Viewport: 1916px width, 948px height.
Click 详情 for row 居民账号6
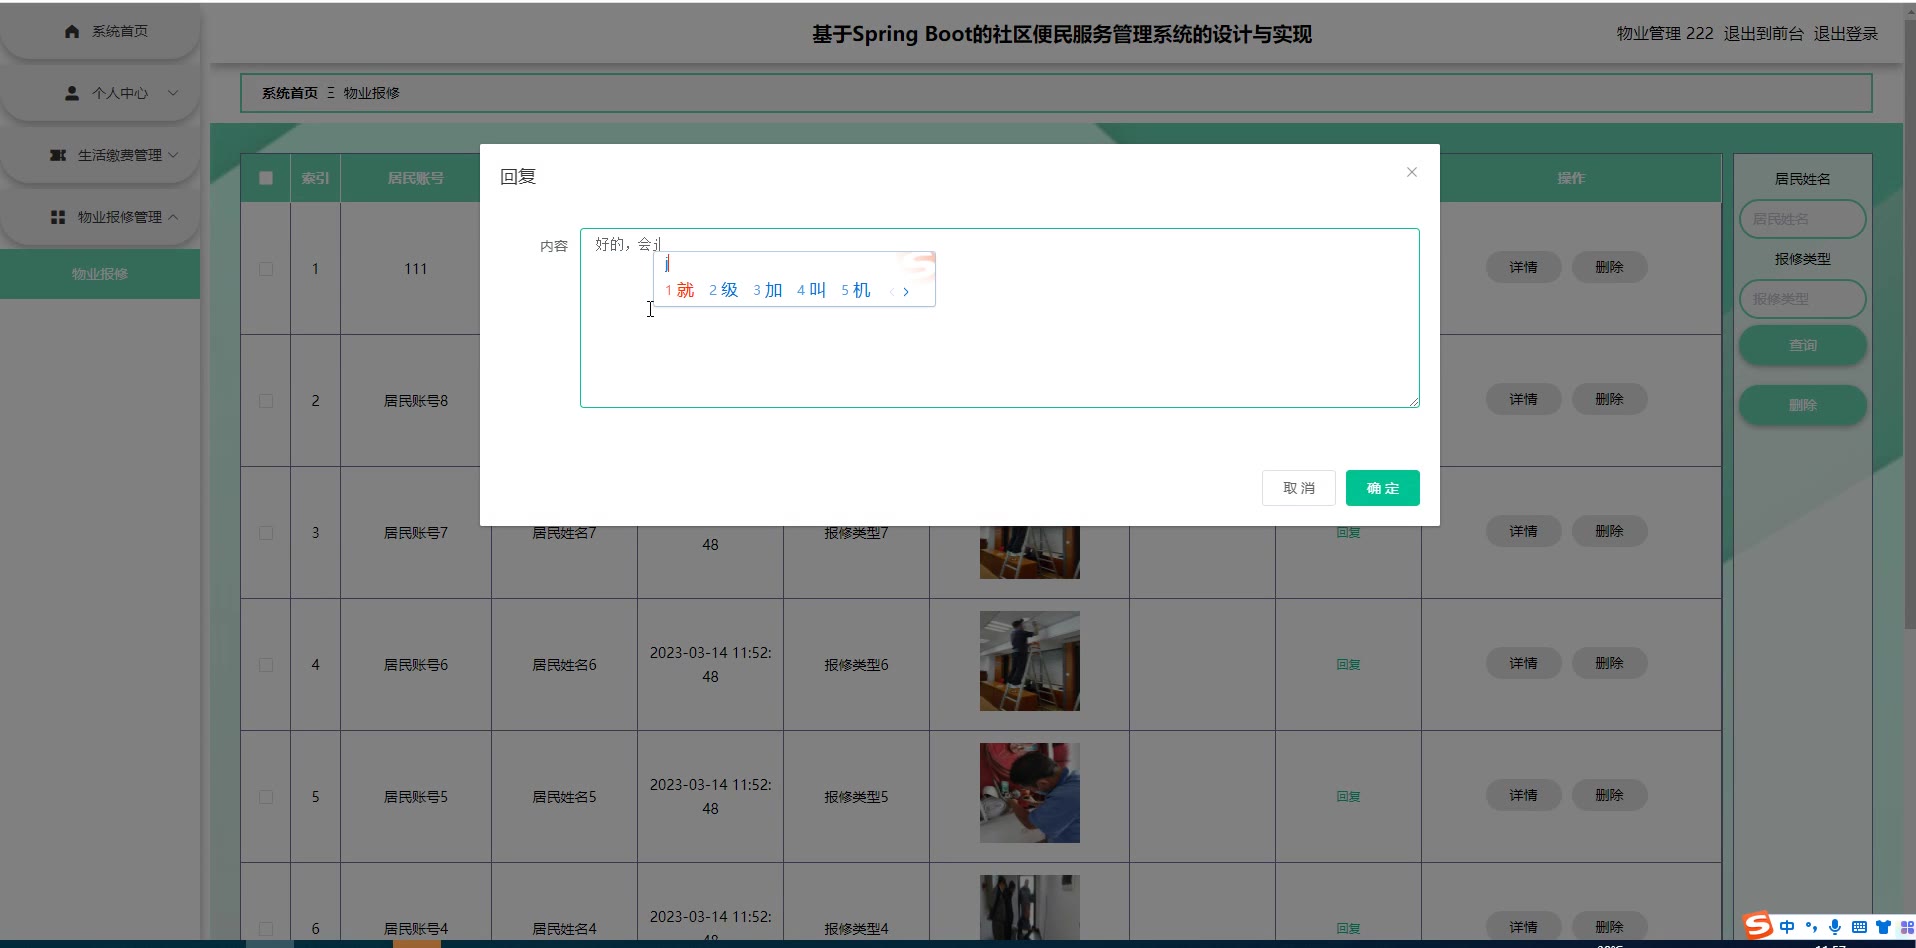[x=1523, y=663]
